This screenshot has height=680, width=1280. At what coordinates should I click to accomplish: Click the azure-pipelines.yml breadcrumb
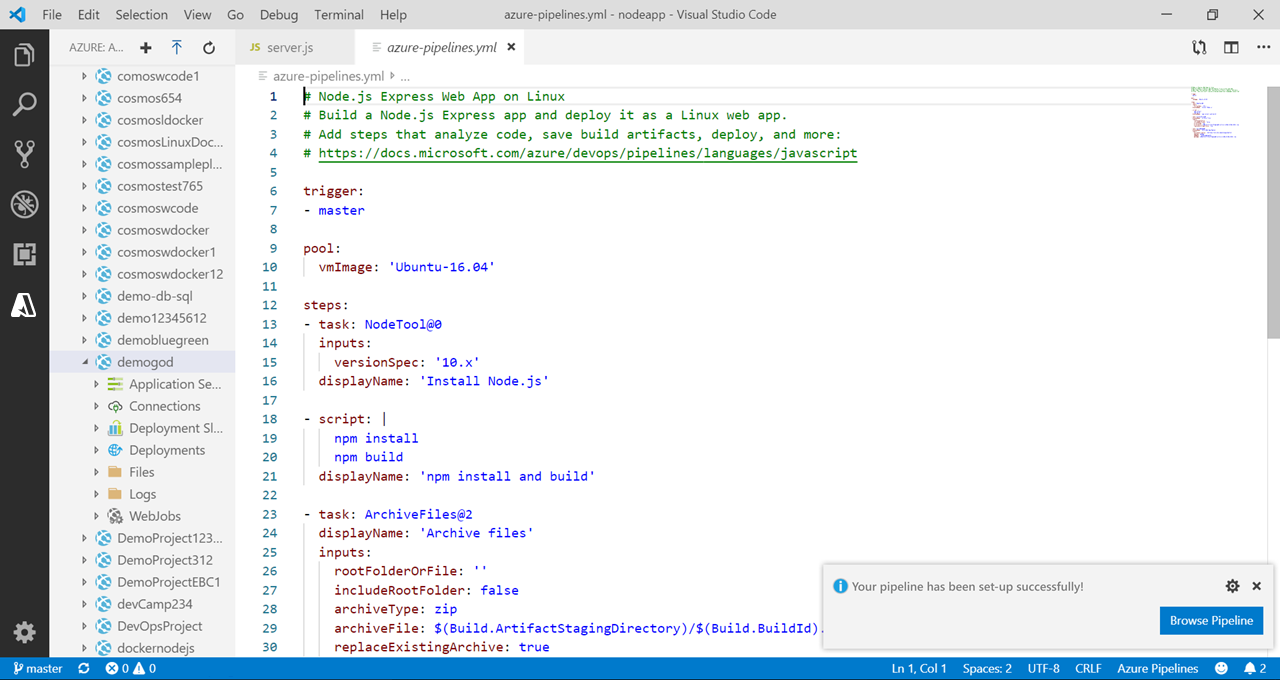(x=330, y=75)
